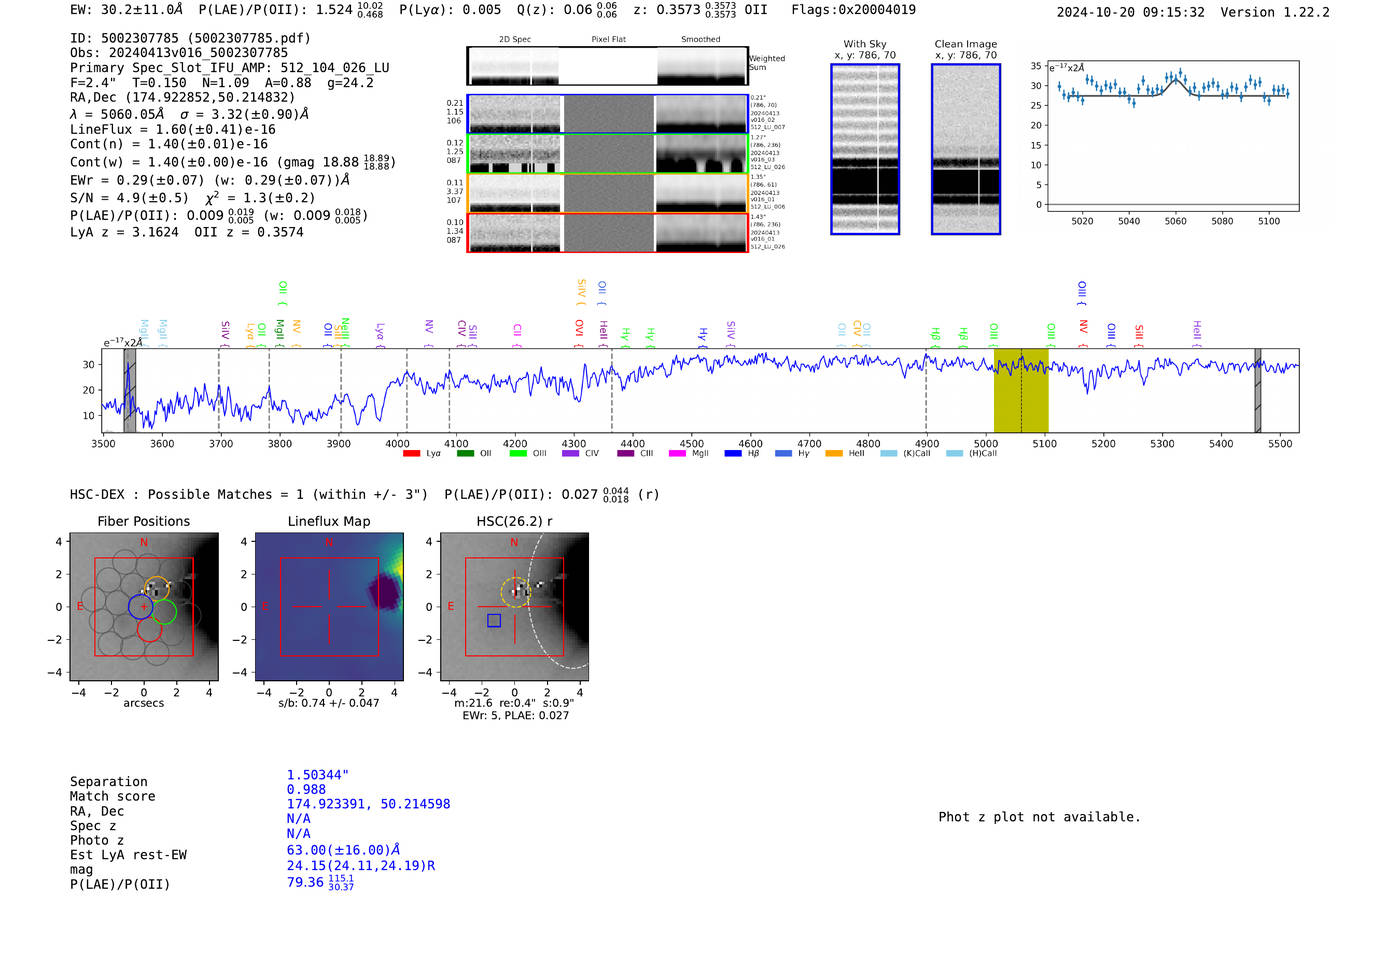
Task: Select the green fiber circle in Fiber Positions
Action: [164, 612]
